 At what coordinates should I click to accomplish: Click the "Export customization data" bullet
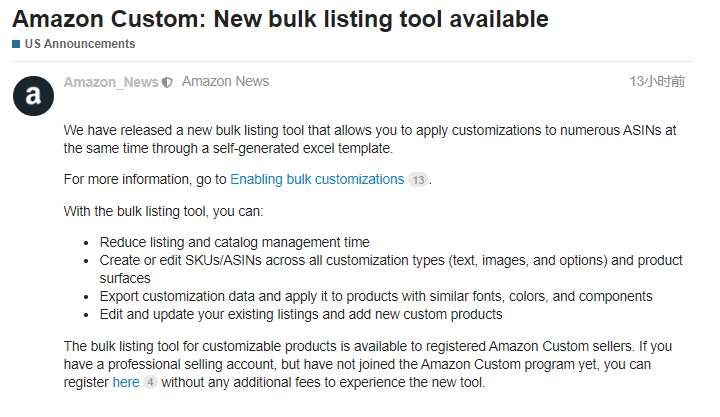(375, 296)
